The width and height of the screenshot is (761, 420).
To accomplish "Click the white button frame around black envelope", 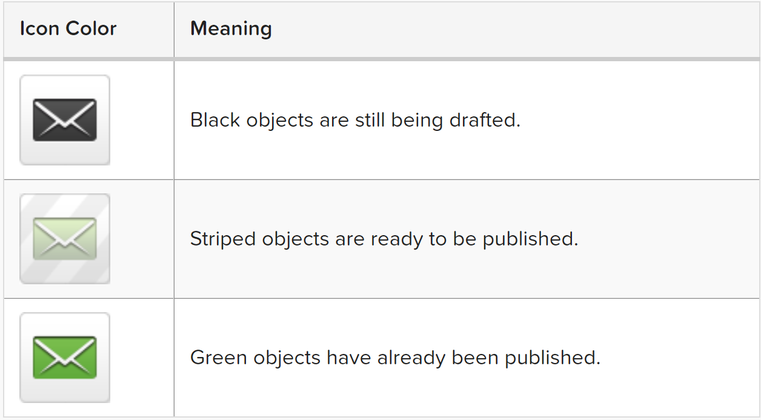I will pos(65,120).
